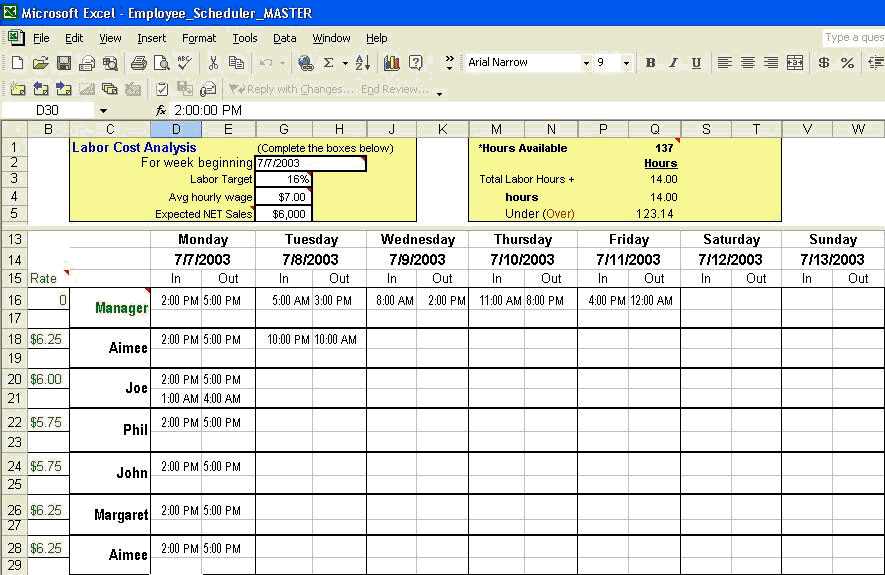Open the font size 9 dropdown arrow
885x575 pixels.
coord(626,63)
